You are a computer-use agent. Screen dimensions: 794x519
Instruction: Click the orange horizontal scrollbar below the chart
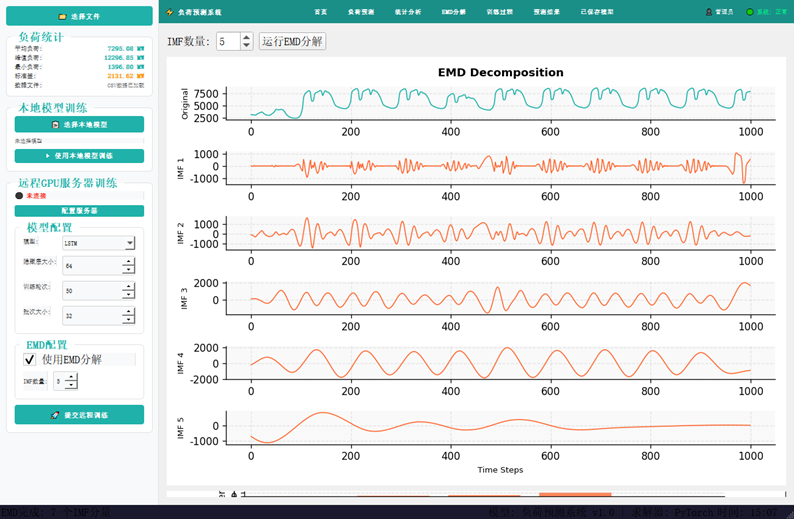(575, 494)
